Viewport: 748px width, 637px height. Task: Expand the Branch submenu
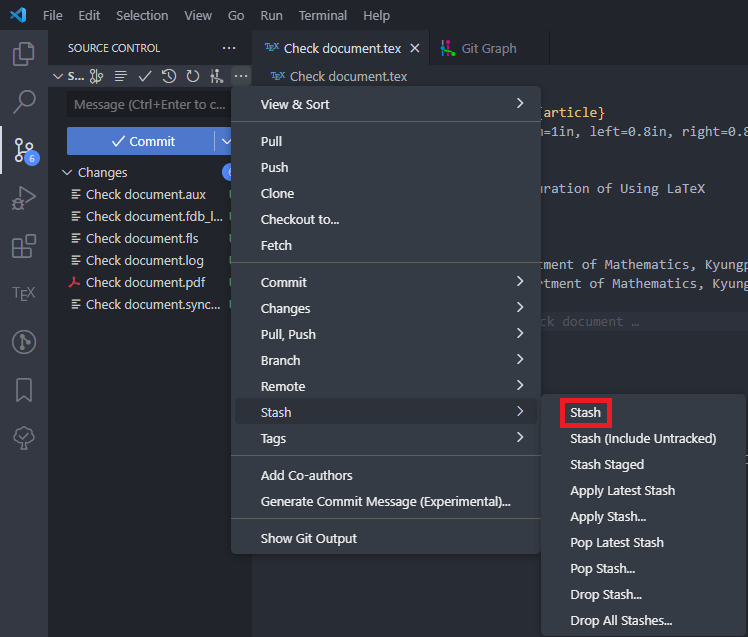click(x=385, y=360)
